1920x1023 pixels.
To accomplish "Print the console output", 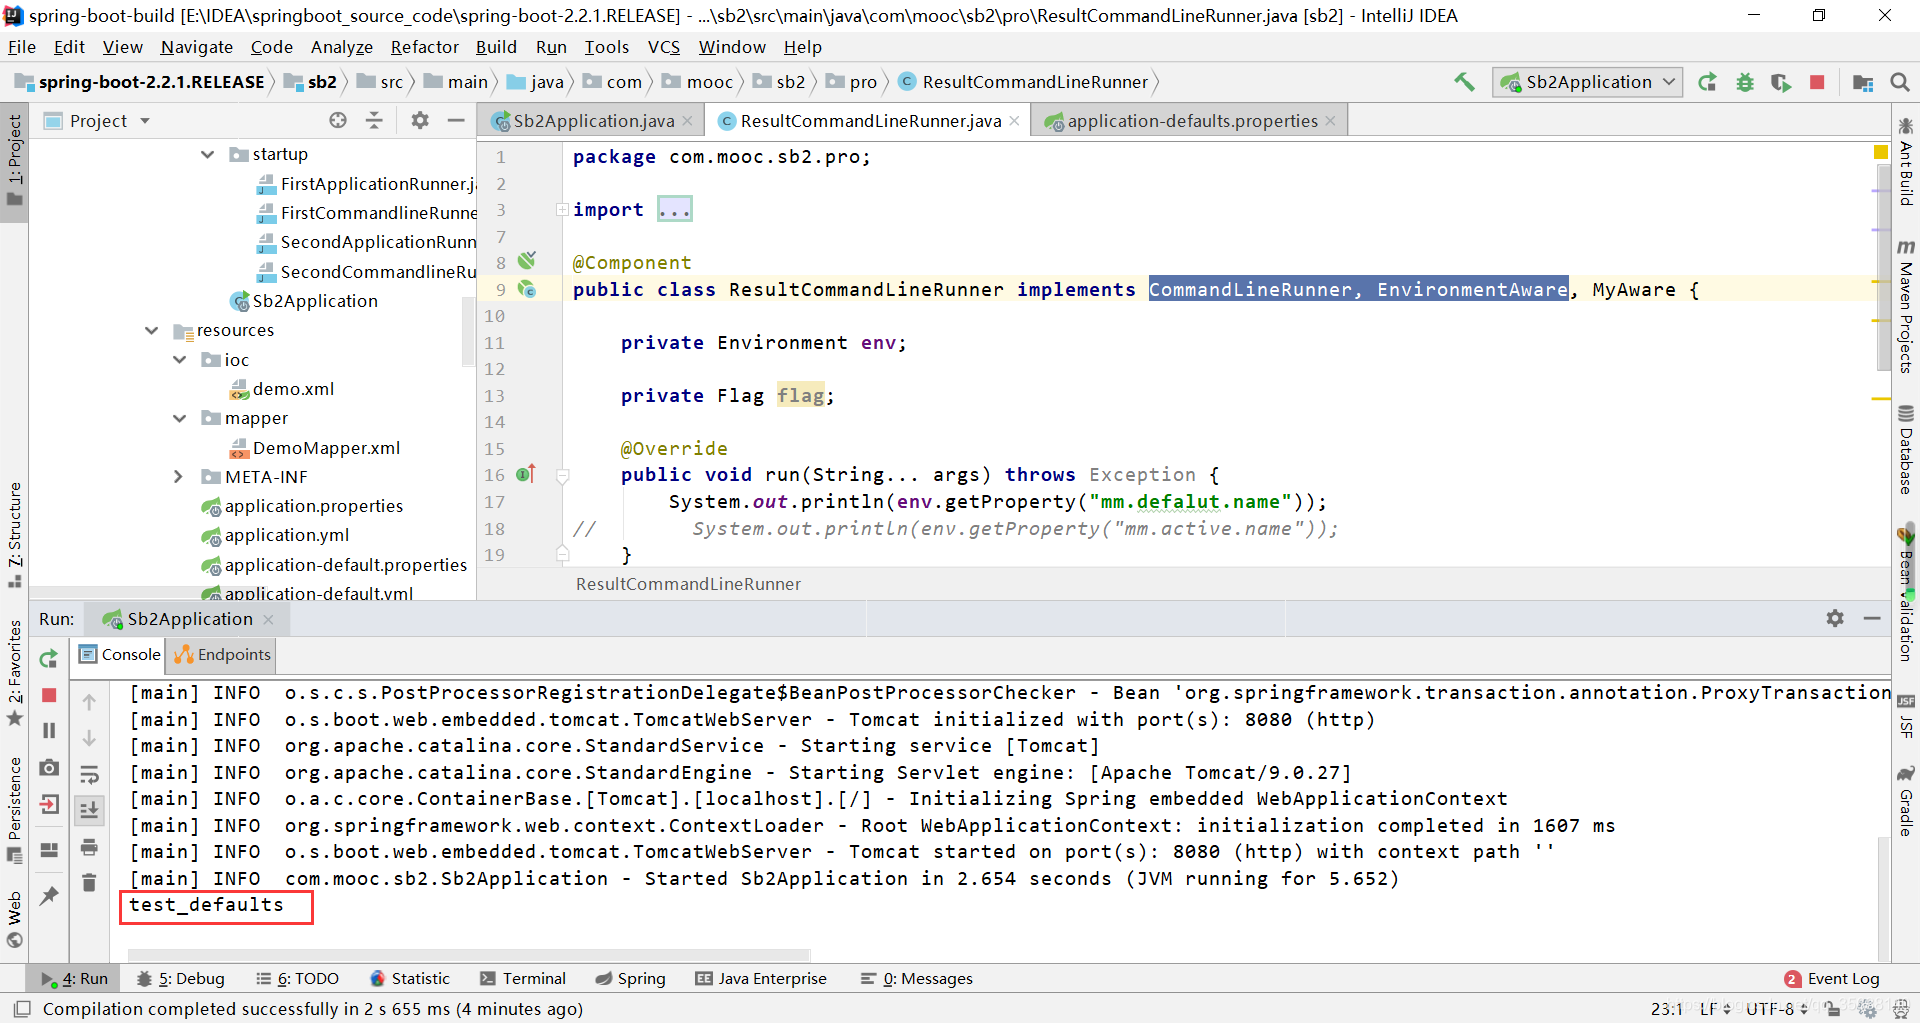I will (89, 847).
